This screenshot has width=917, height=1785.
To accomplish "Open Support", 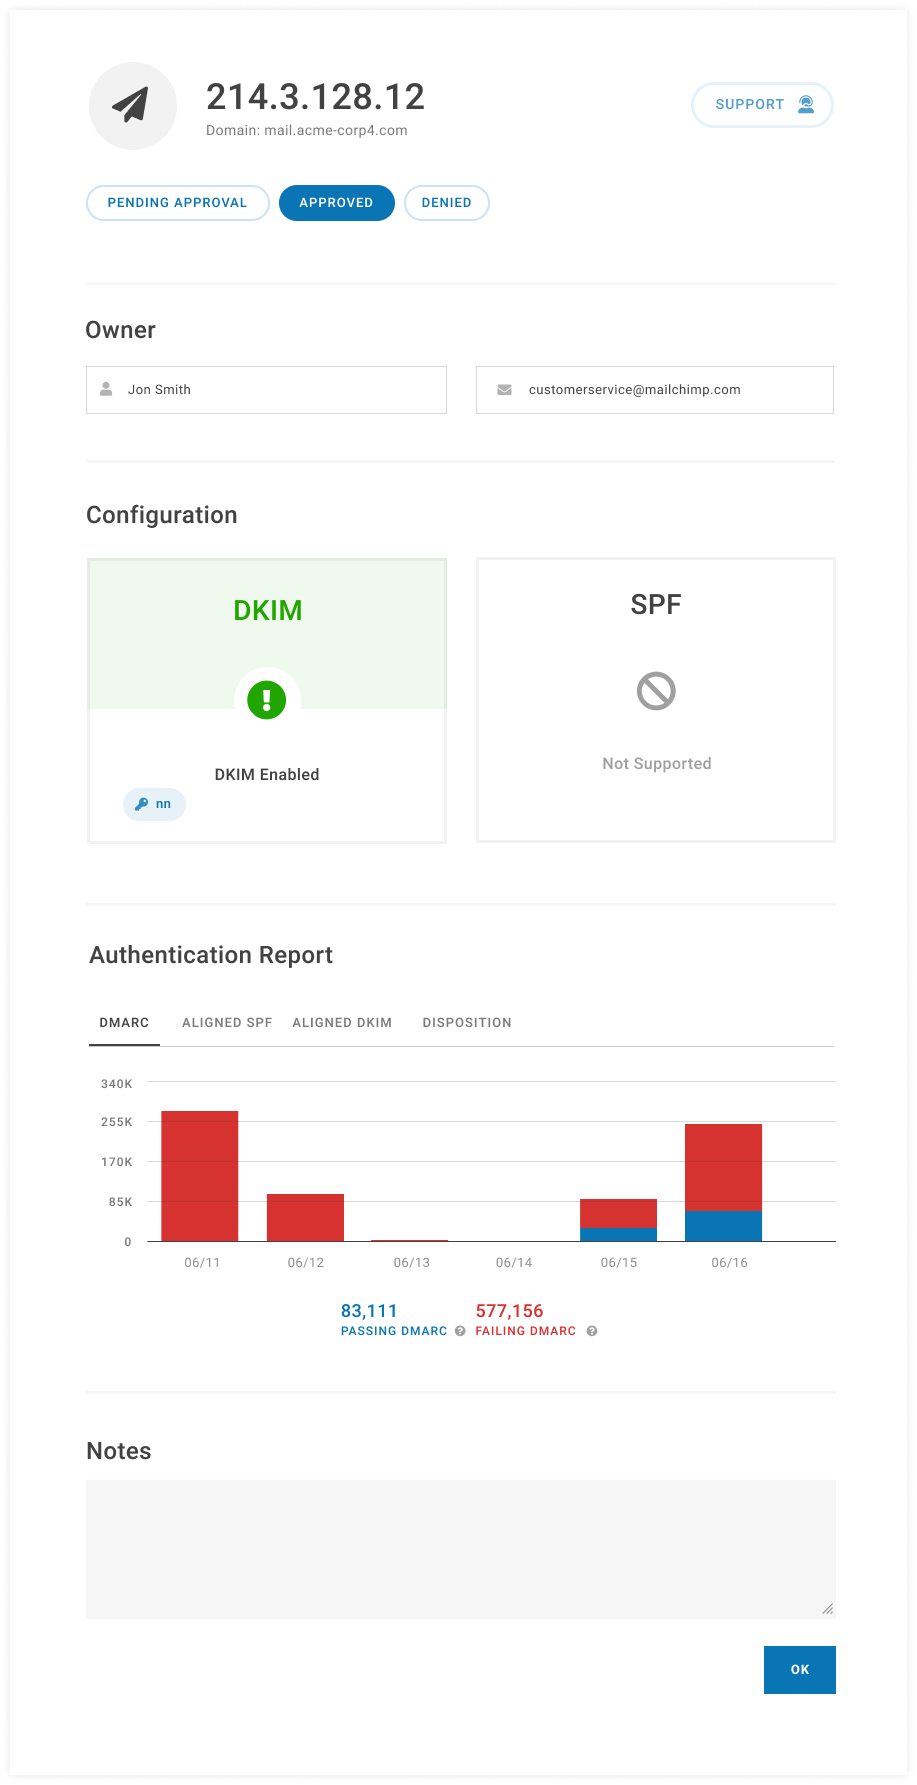I will tap(762, 104).
